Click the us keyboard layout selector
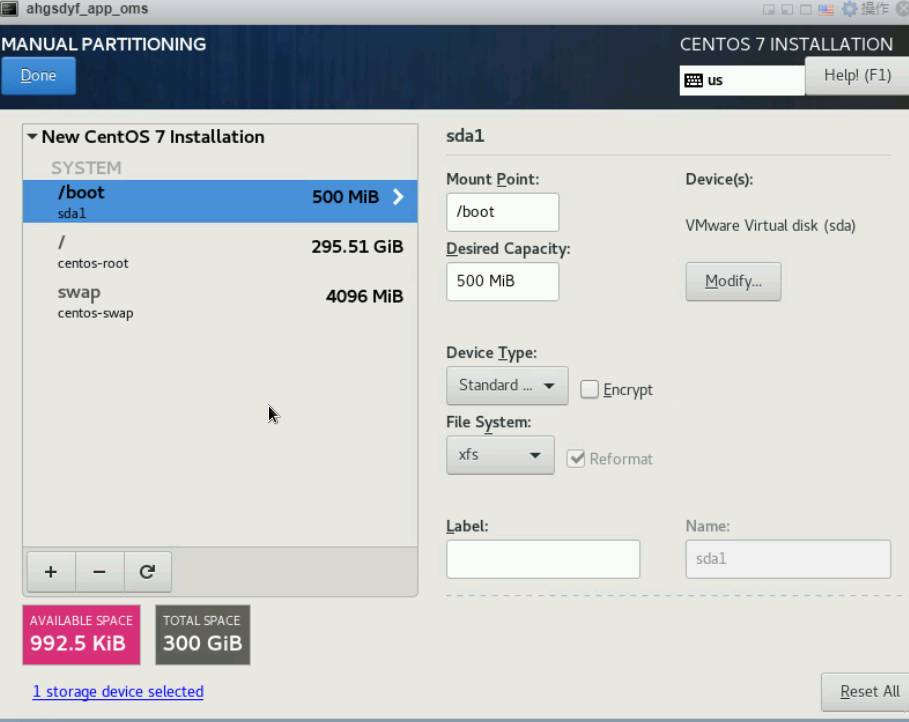The image size is (909, 722). (742, 80)
